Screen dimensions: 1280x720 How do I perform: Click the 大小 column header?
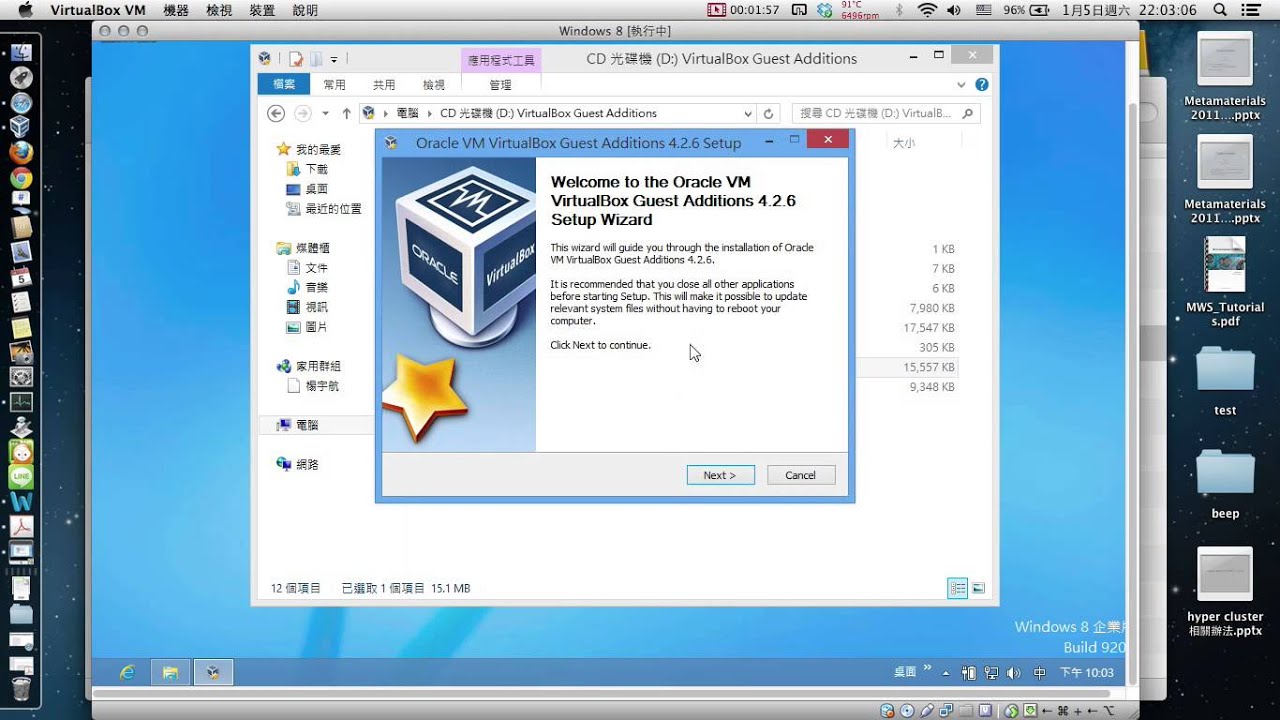[903, 144]
